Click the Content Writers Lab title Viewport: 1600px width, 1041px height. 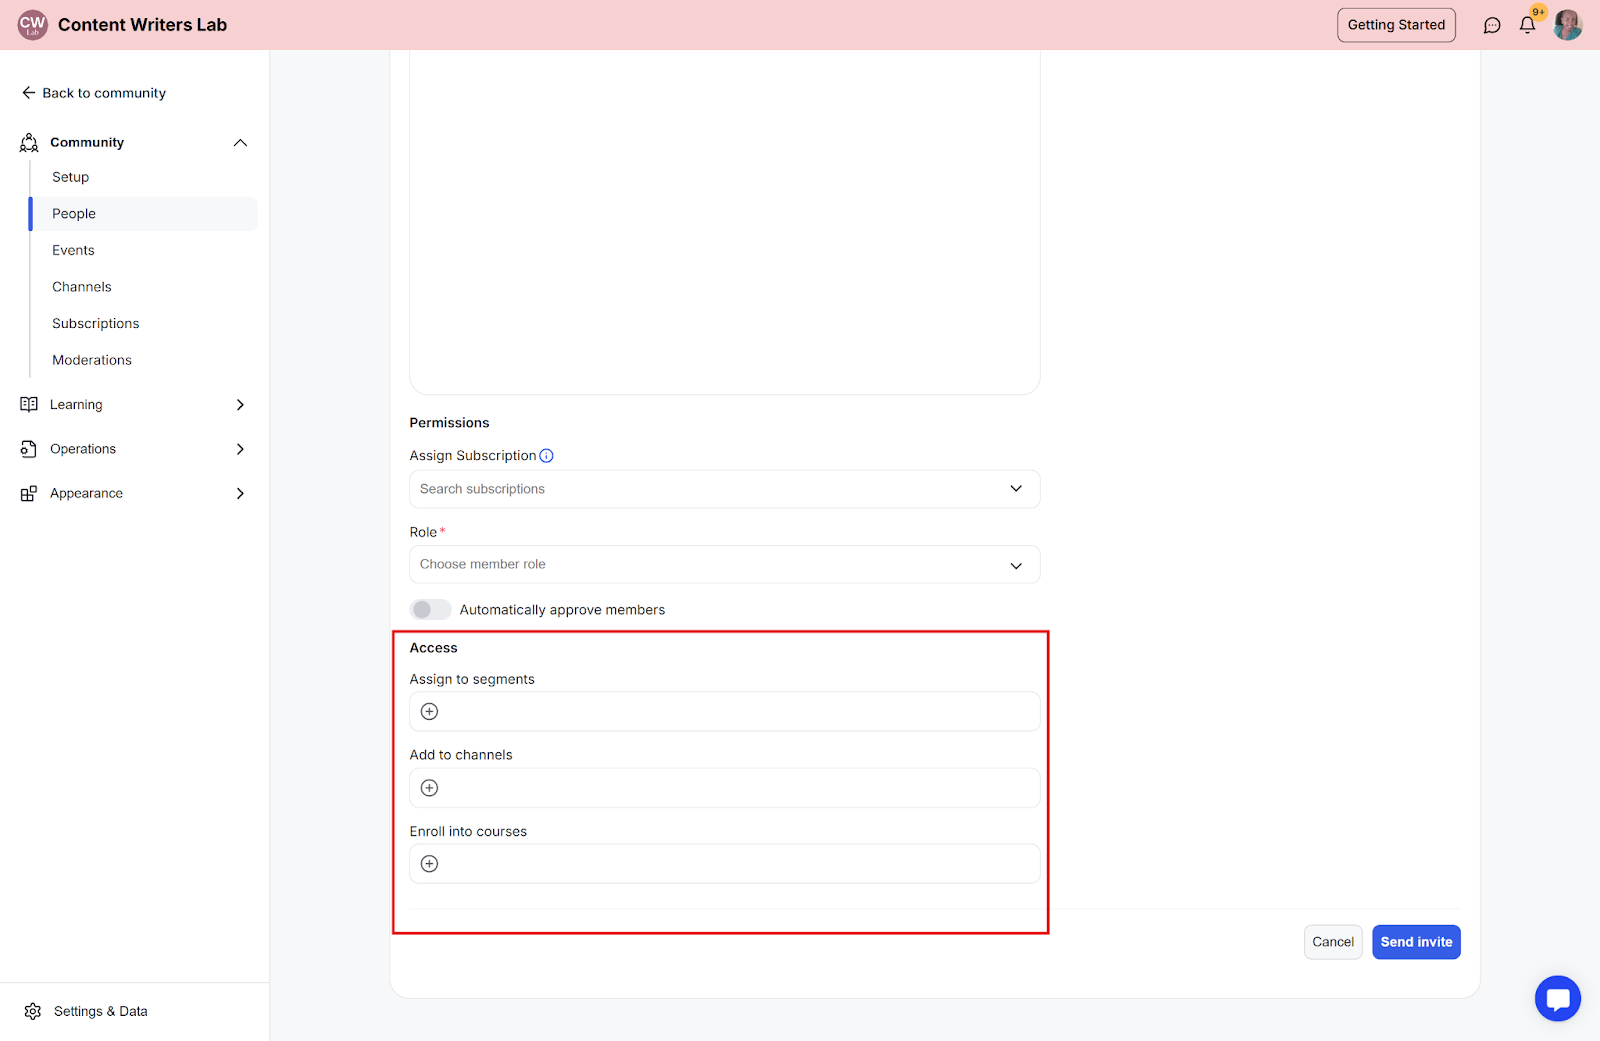point(142,25)
